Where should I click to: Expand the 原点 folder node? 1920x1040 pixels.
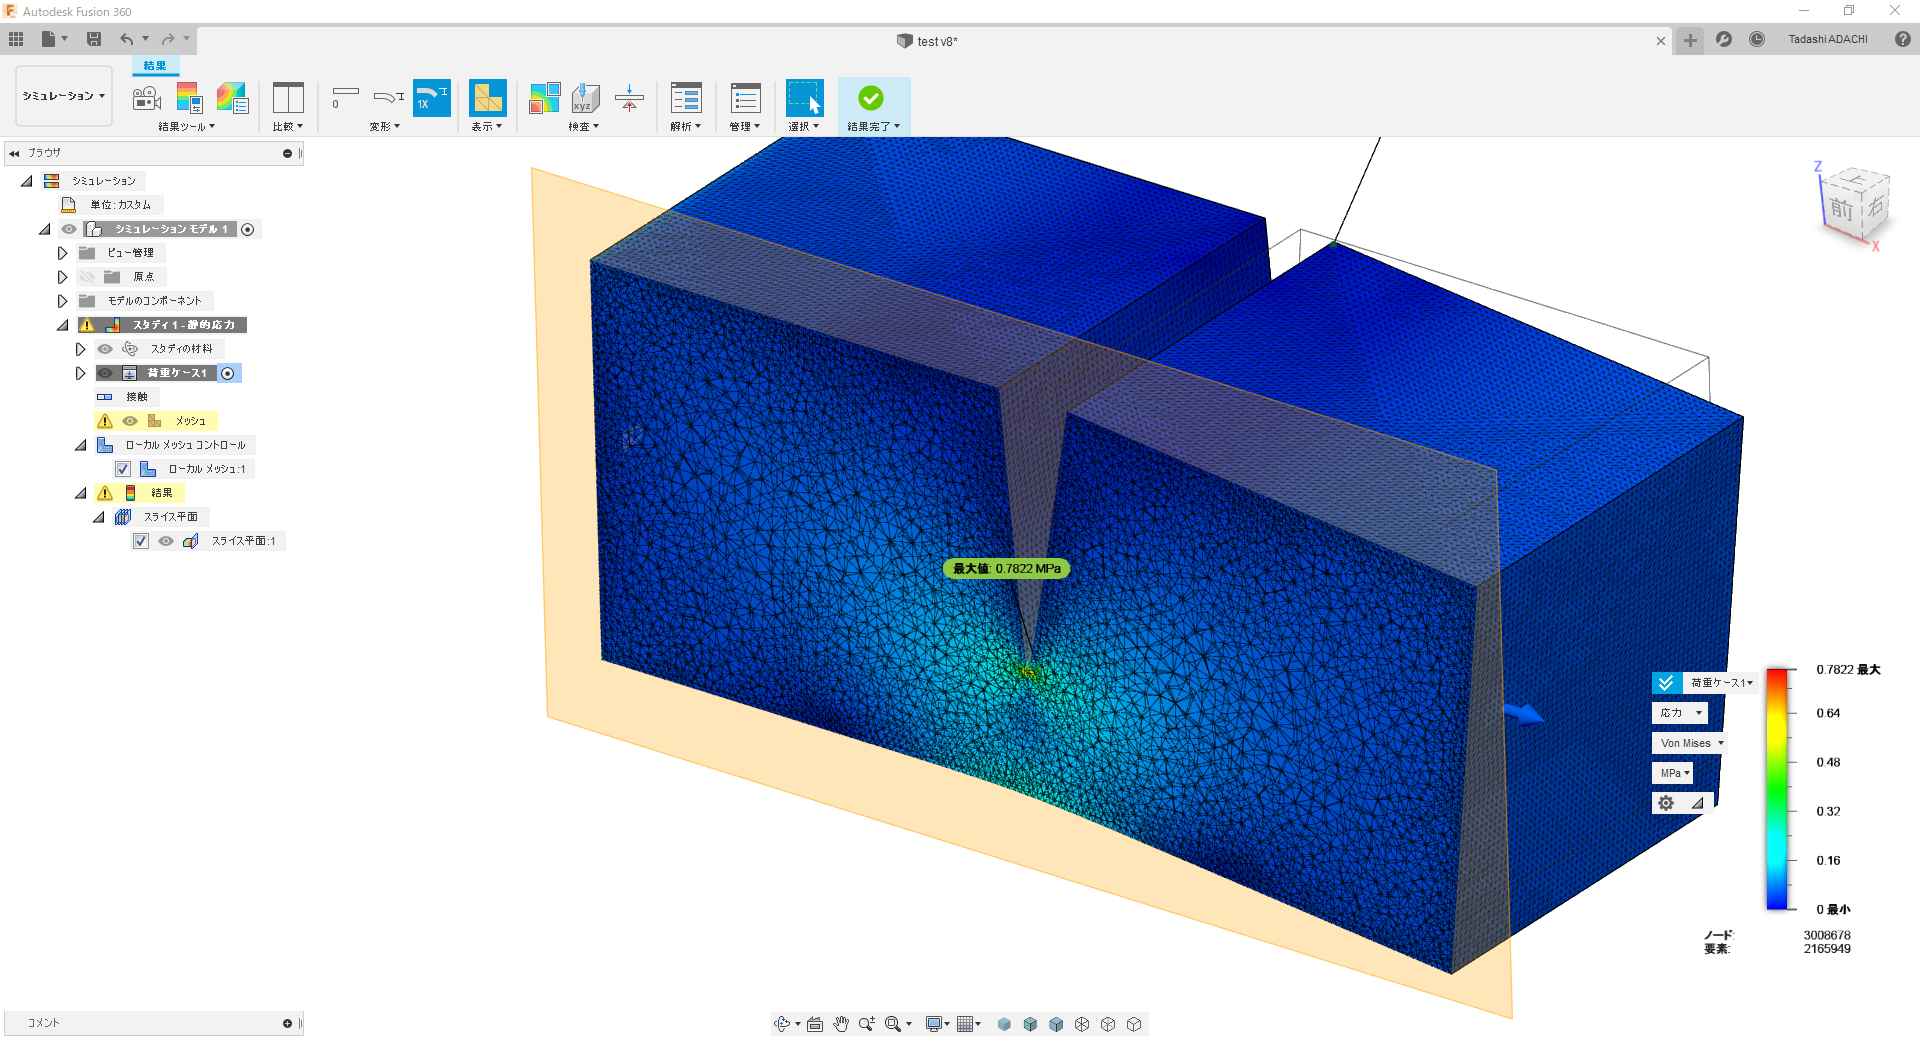(x=62, y=277)
